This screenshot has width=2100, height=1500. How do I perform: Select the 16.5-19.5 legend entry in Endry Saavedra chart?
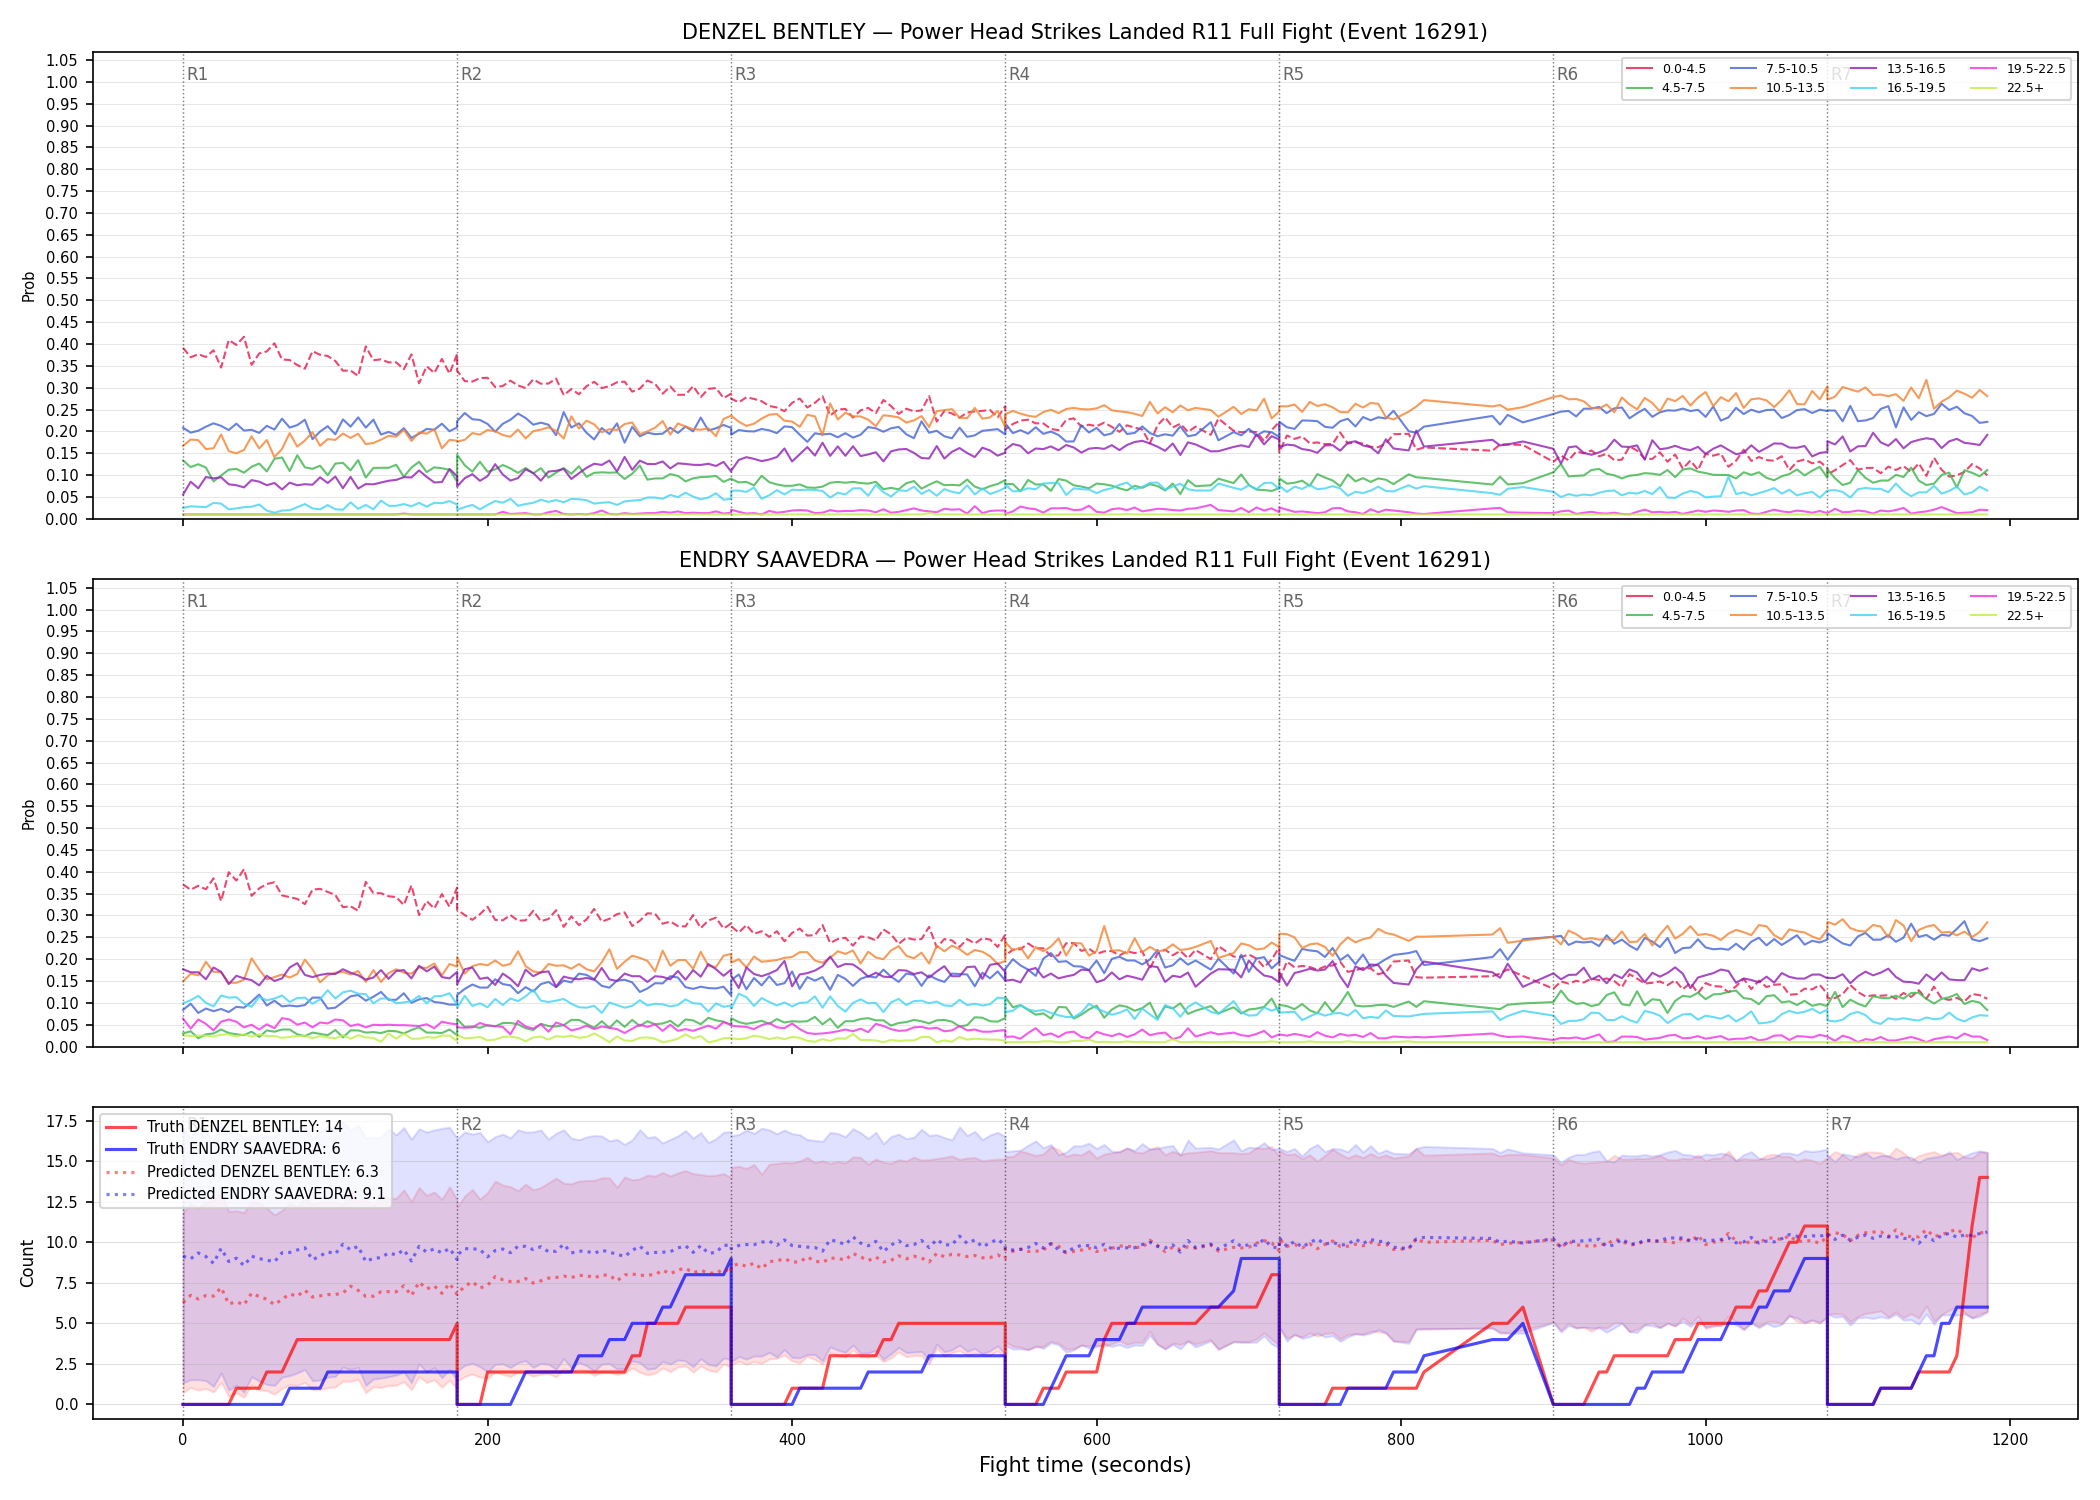point(1898,616)
